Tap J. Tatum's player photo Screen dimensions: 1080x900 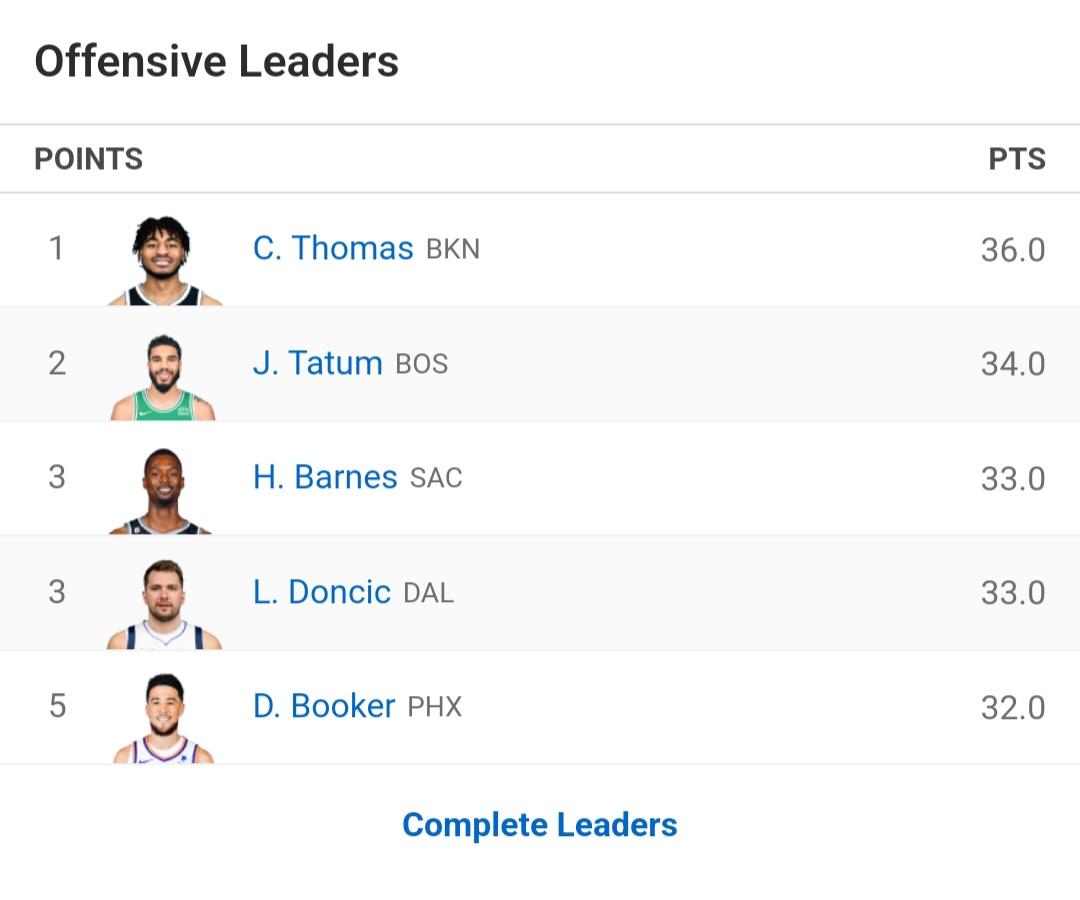164,376
